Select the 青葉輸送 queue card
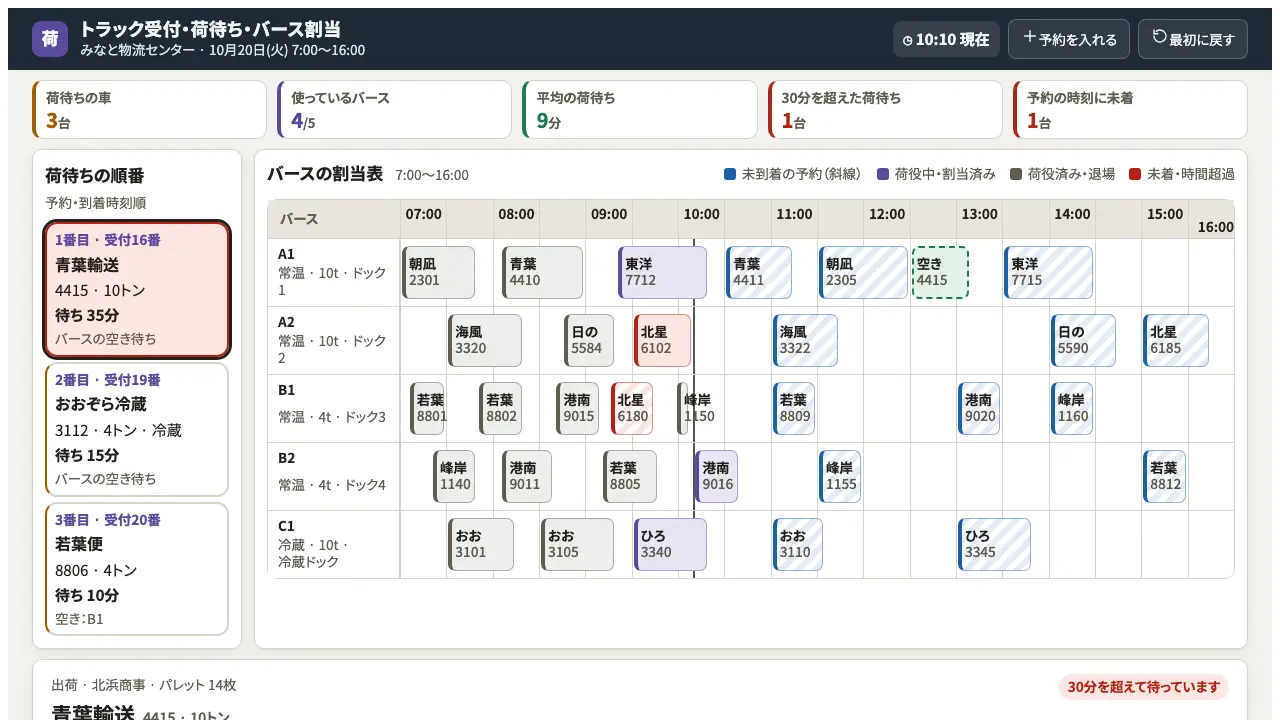 tap(137, 289)
